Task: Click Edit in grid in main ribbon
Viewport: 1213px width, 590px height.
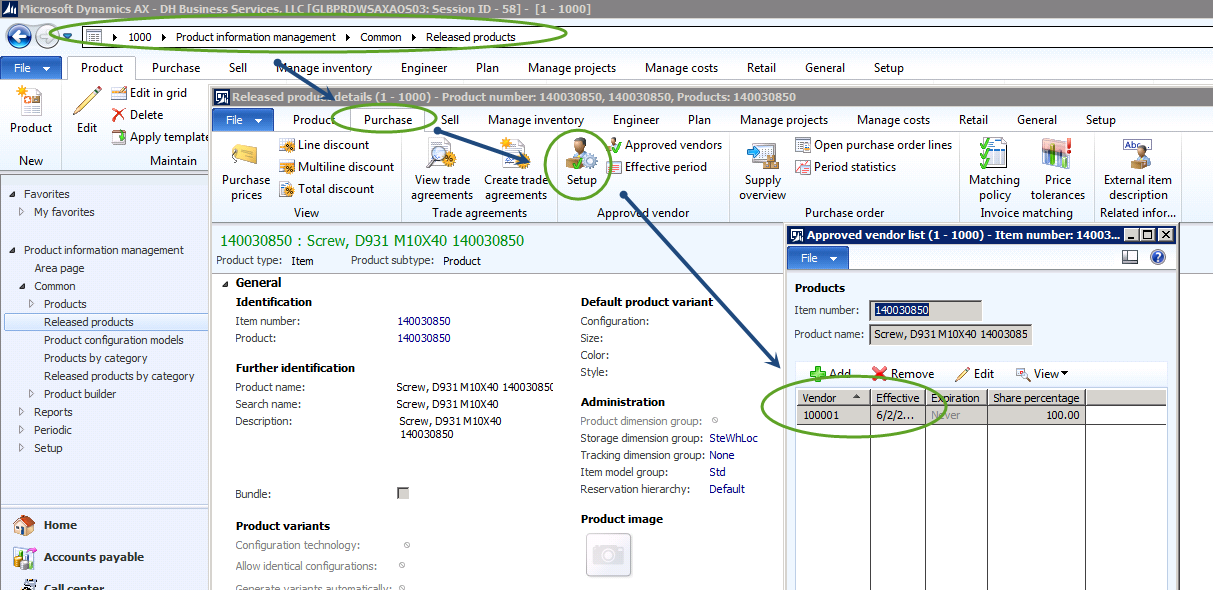Action: click(x=148, y=93)
